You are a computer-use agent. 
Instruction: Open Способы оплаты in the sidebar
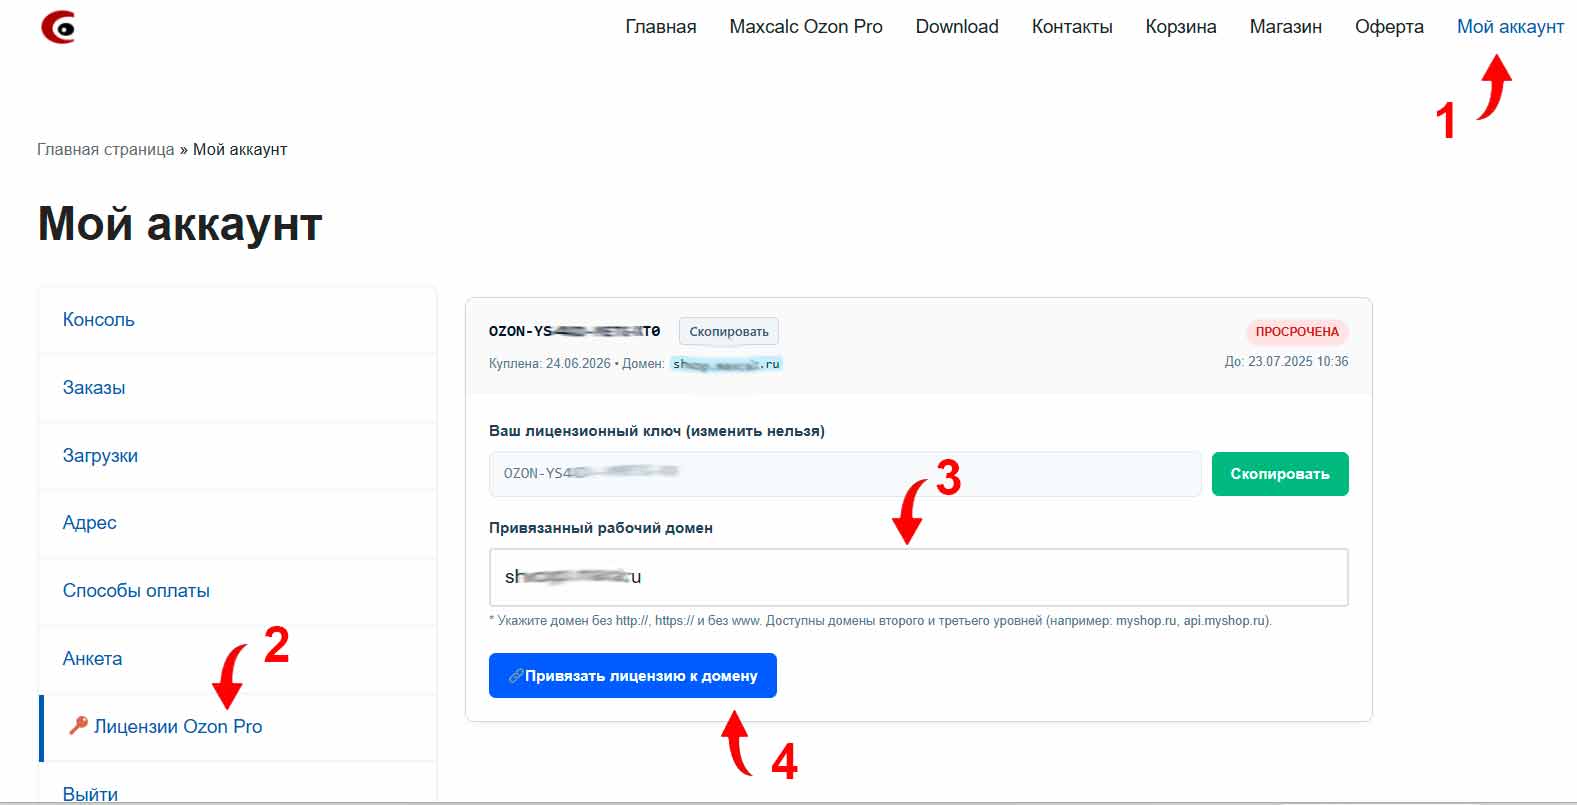click(136, 591)
